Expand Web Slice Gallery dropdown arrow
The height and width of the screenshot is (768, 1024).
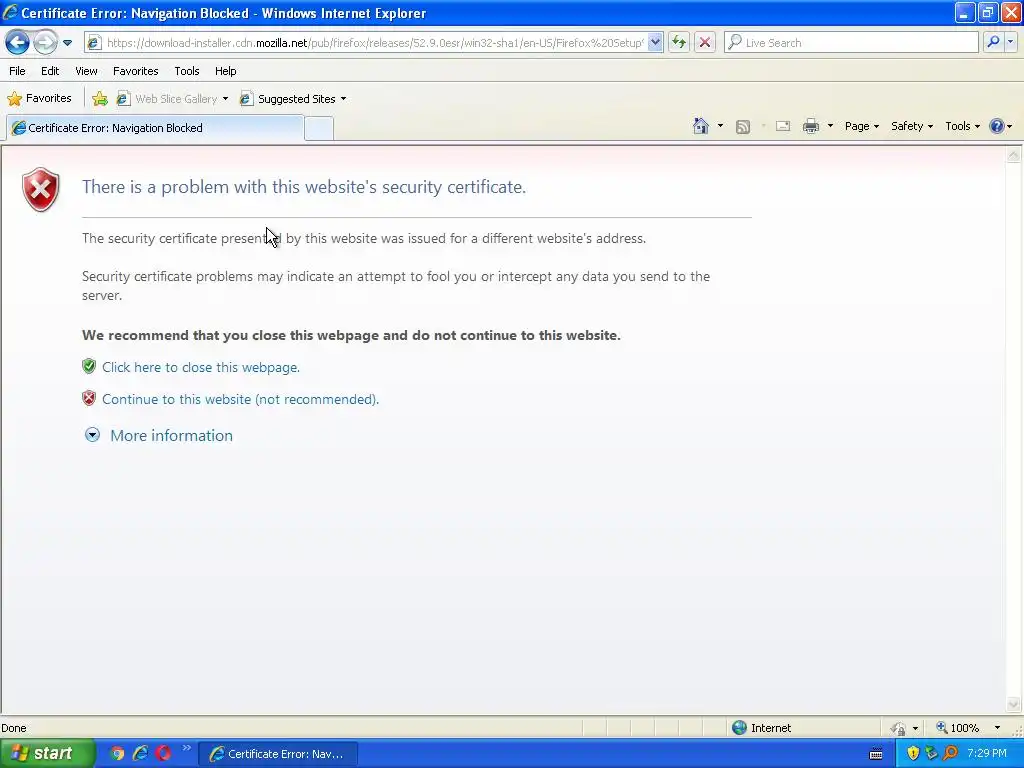[225, 99]
